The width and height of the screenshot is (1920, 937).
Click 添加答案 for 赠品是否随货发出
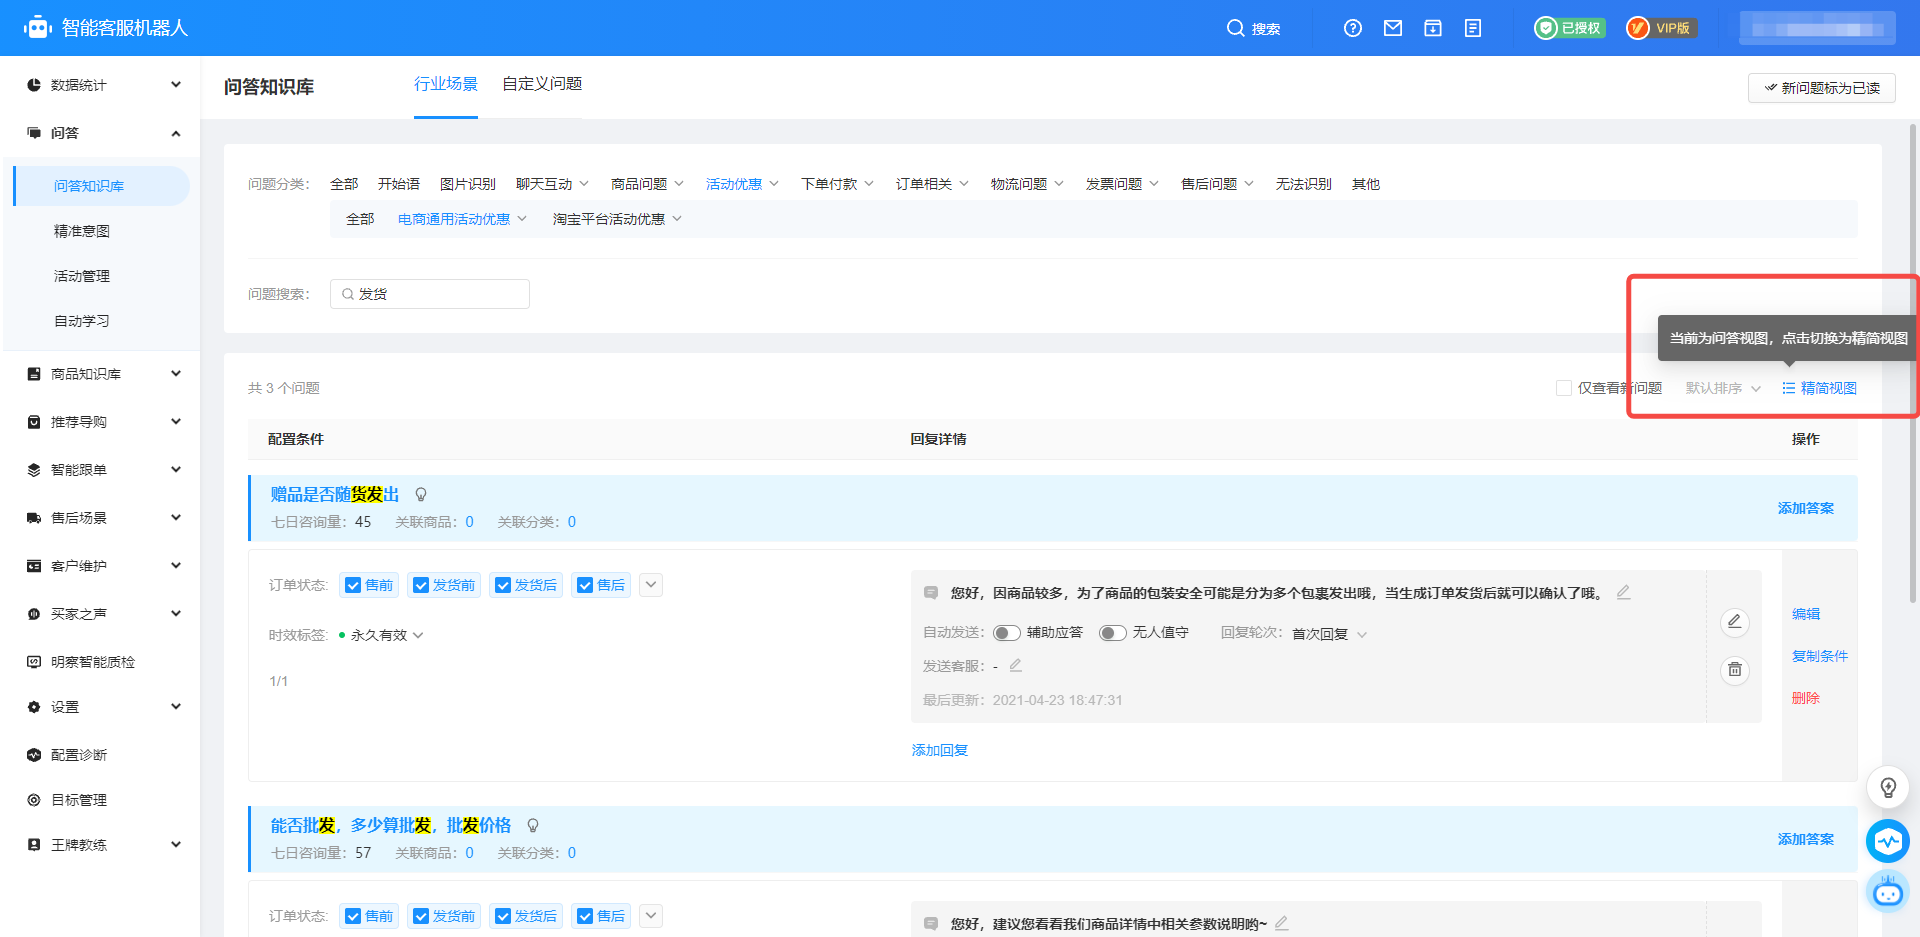1806,508
